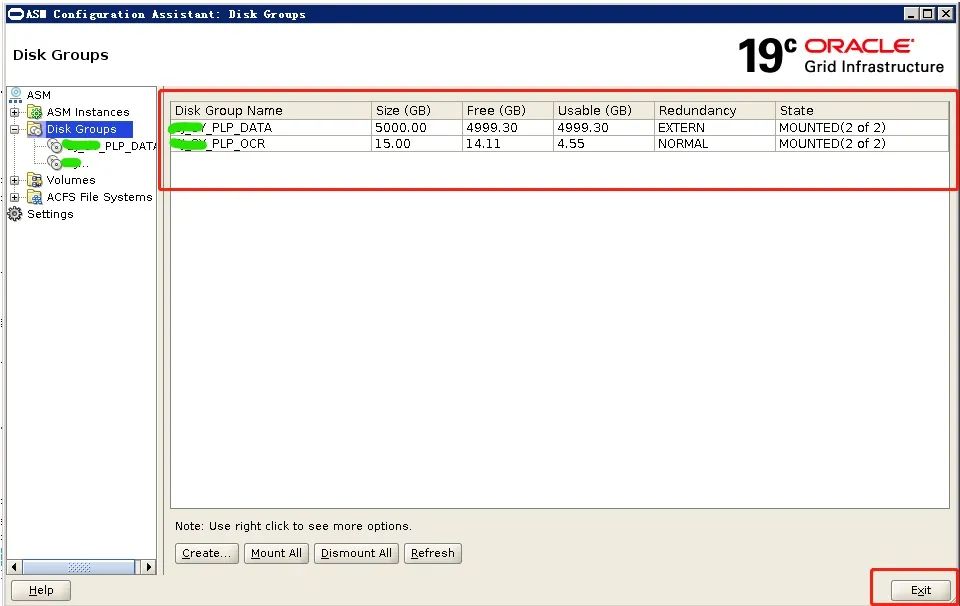
Task: Click the NORMAL redundancy cell
Action: coord(714,144)
